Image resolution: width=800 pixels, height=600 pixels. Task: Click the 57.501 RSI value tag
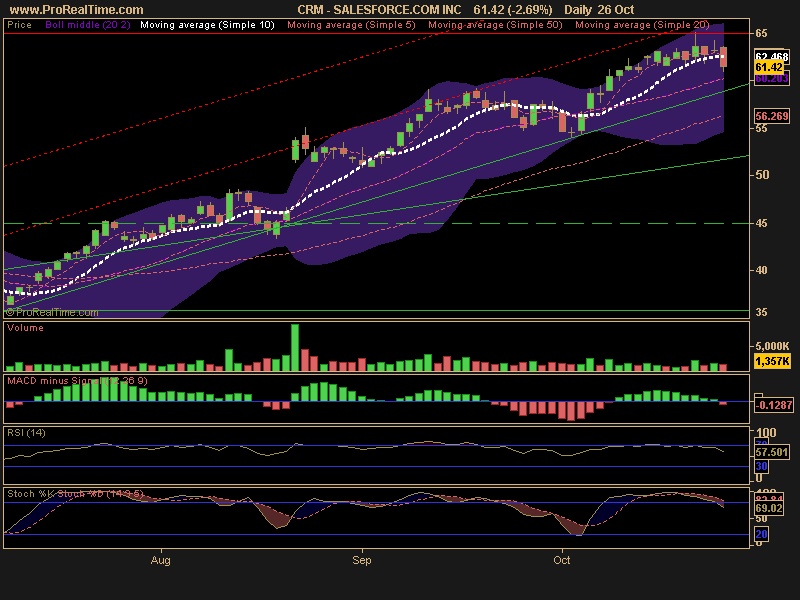771,452
